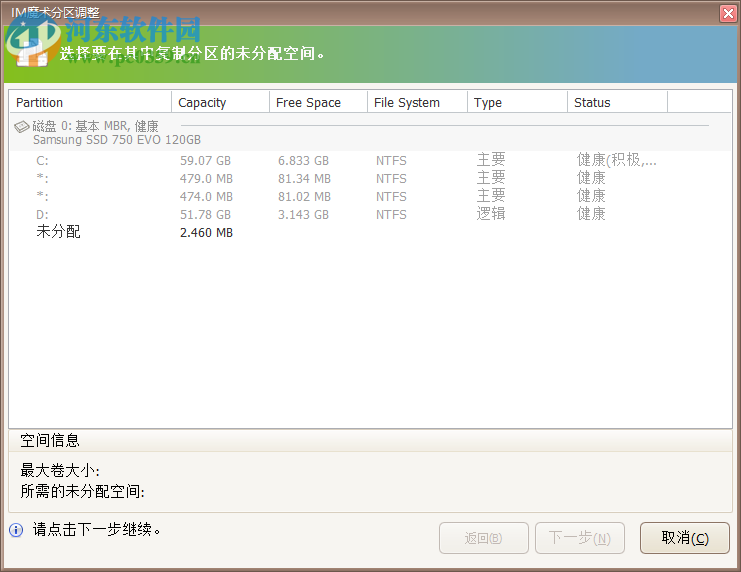The width and height of the screenshot is (741, 572).
Task: Click the disk 0 drive icon
Action: coord(22,127)
